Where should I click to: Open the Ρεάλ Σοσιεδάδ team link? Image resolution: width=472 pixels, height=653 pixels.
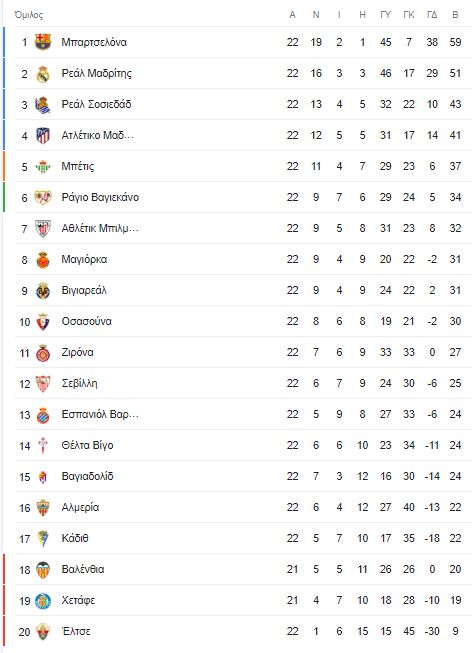[x=96, y=104]
